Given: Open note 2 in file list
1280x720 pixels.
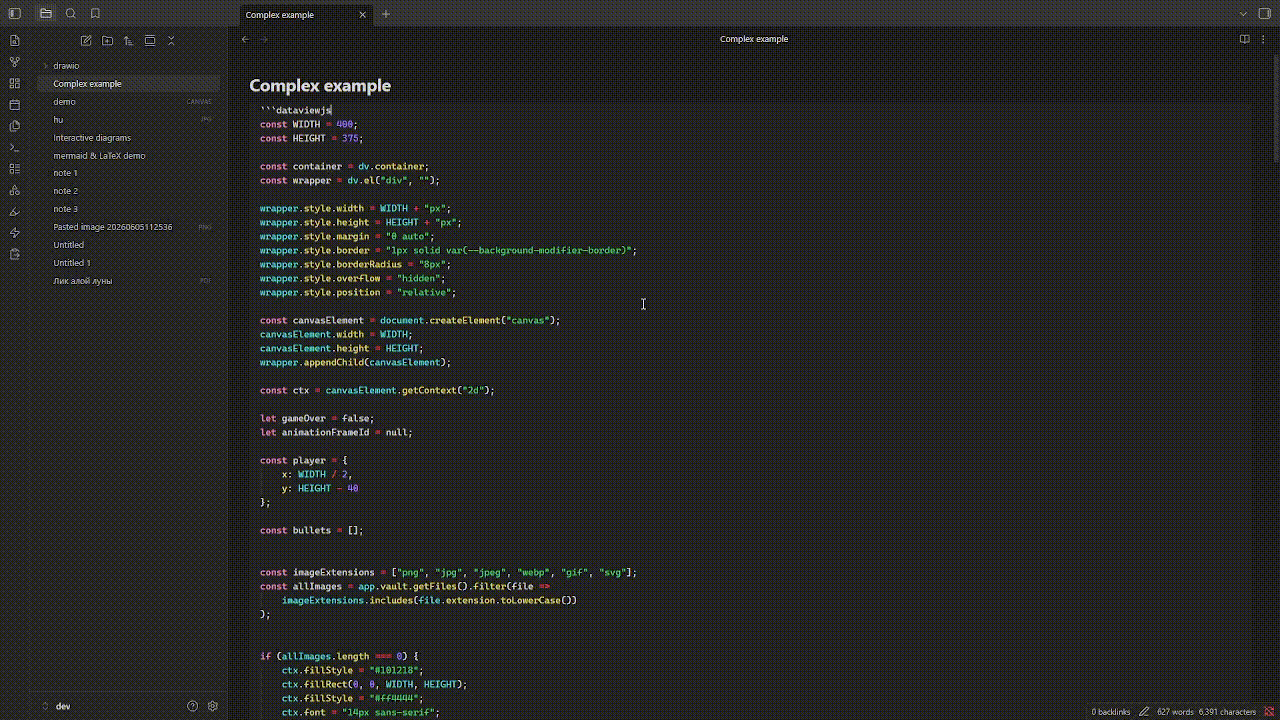Looking at the screenshot, I should click(x=128, y=191).
